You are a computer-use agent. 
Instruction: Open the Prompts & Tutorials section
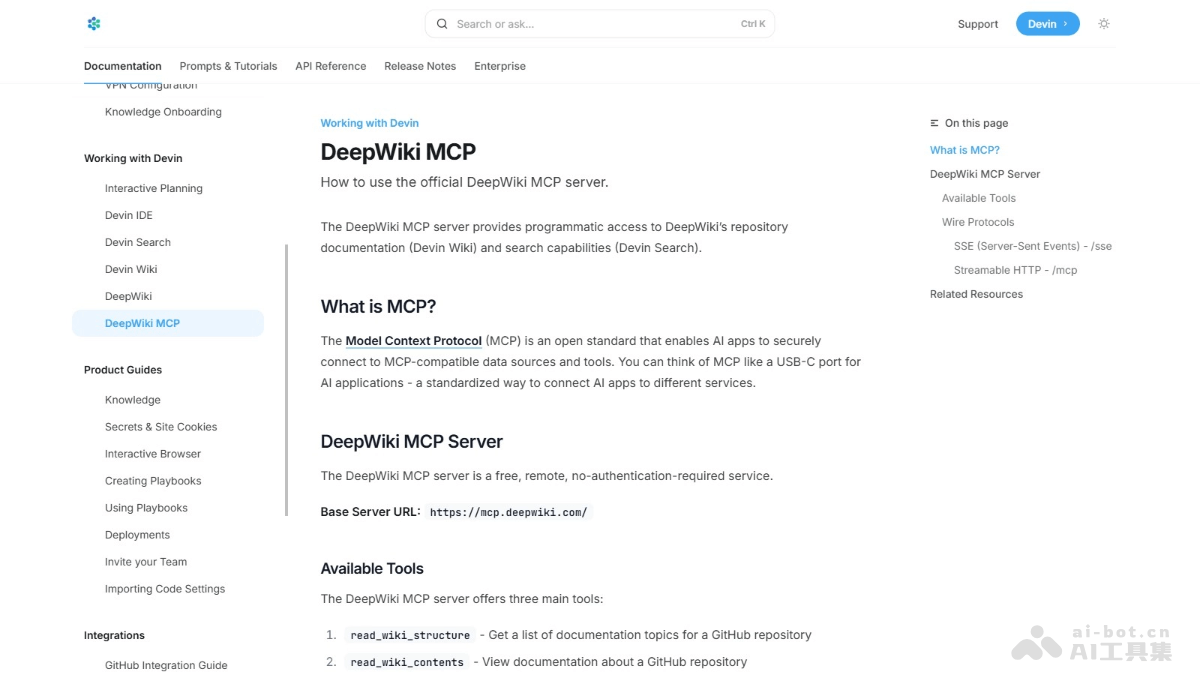pos(228,66)
